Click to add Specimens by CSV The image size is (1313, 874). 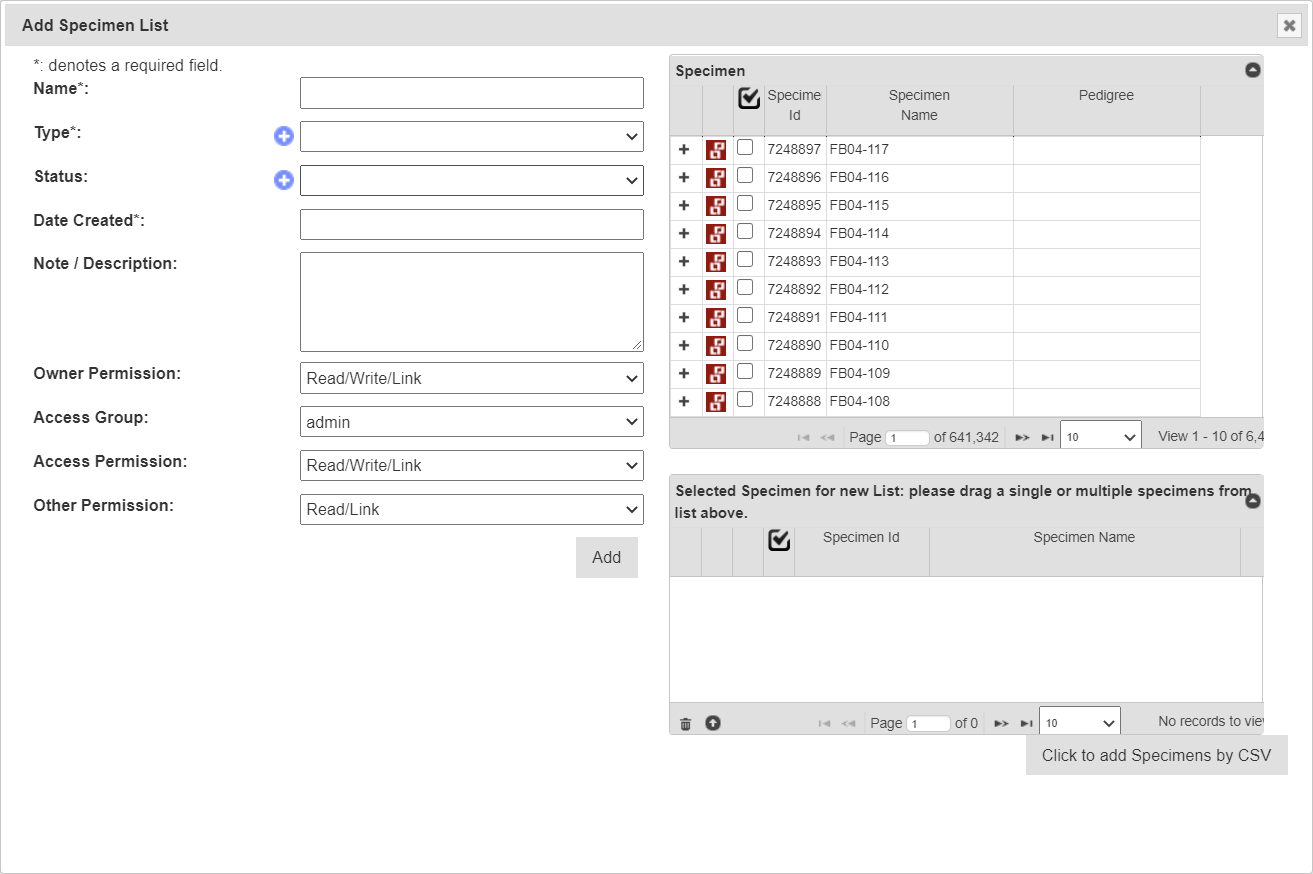pyautogui.click(x=1156, y=755)
